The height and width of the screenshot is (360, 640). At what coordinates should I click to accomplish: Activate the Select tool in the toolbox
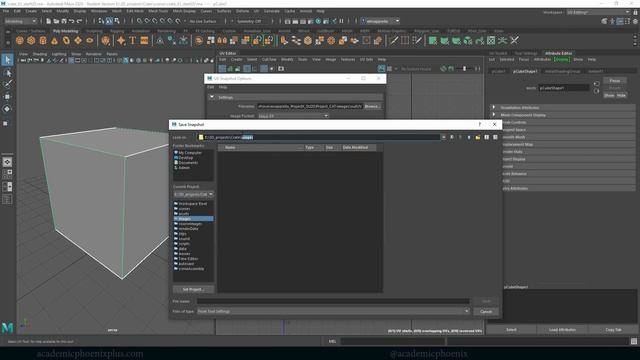coord(7,60)
